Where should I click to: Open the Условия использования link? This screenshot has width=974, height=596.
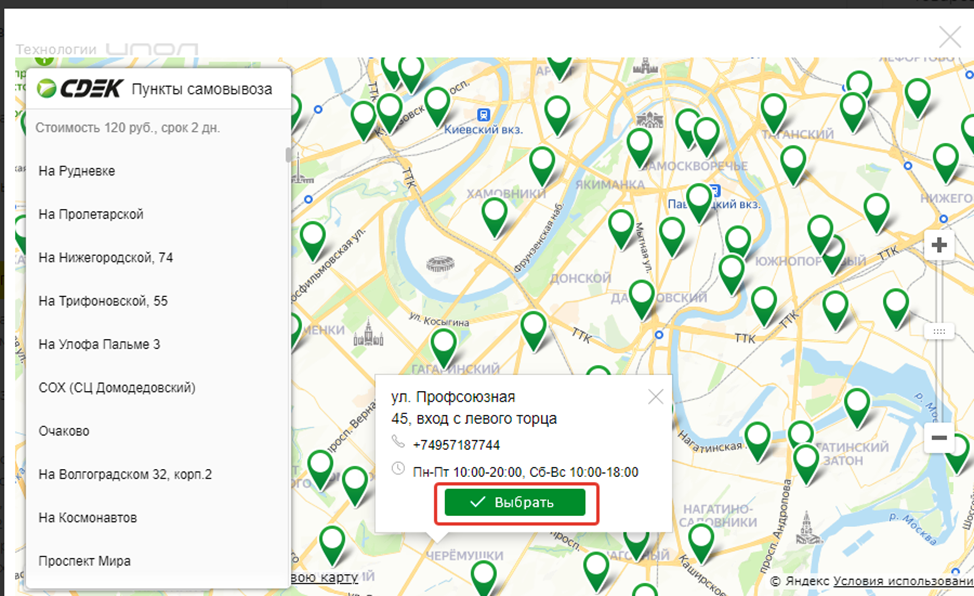pos(903,581)
